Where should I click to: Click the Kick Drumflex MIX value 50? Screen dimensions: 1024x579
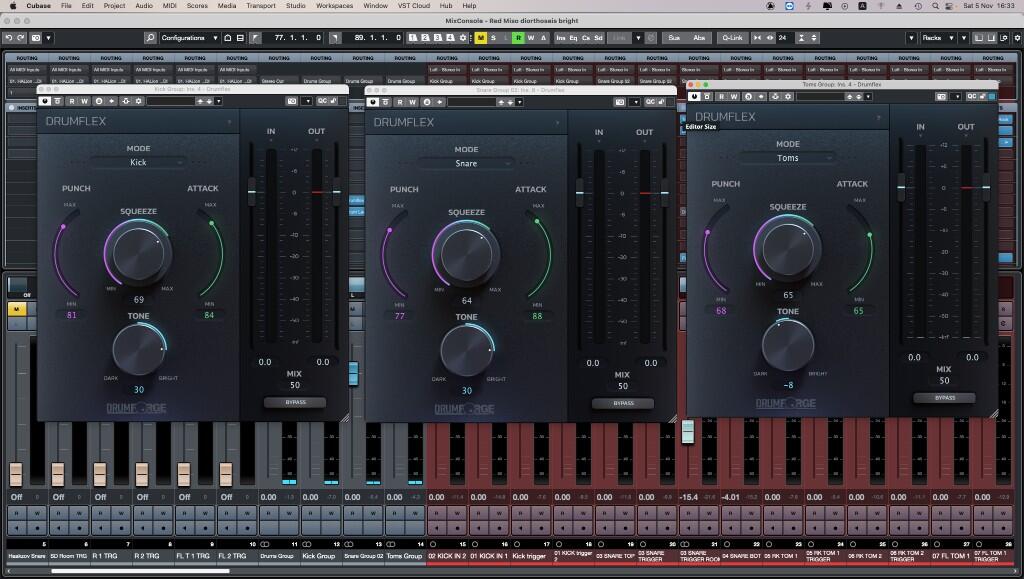pos(295,385)
